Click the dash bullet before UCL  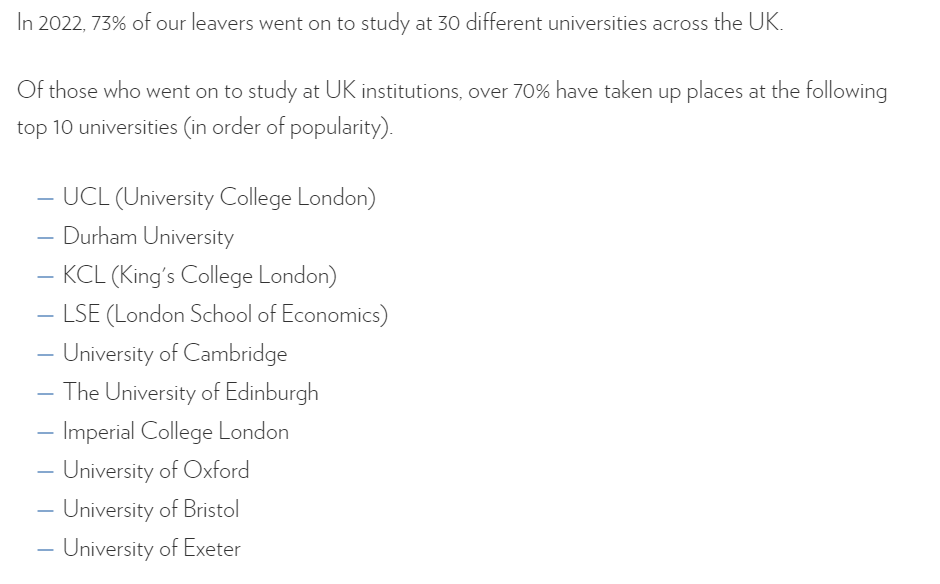[x=45, y=199]
